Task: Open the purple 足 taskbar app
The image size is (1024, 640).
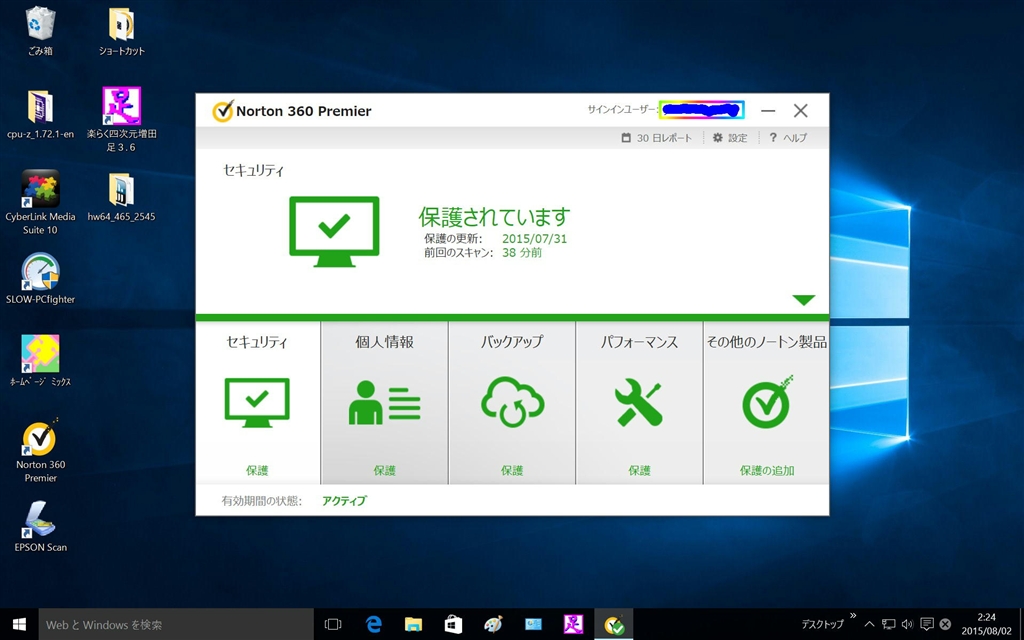Action: (x=573, y=624)
